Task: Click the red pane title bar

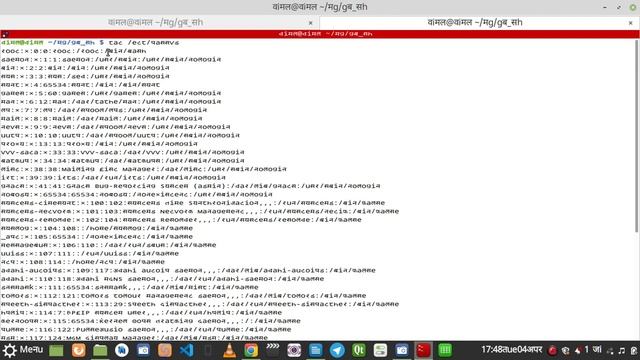Action: (320, 34)
